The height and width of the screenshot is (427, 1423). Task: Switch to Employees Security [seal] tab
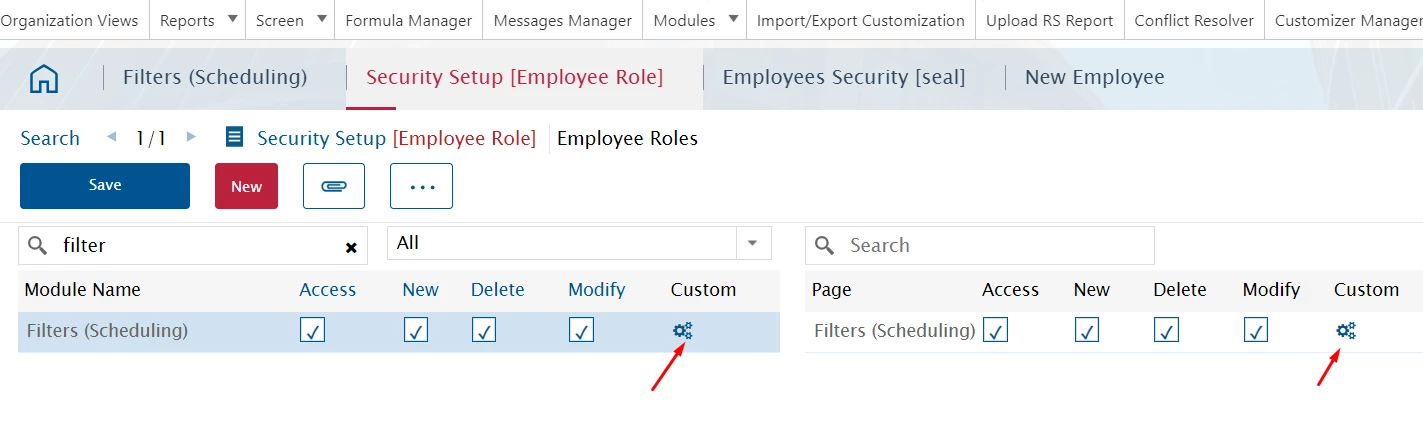pos(844,77)
